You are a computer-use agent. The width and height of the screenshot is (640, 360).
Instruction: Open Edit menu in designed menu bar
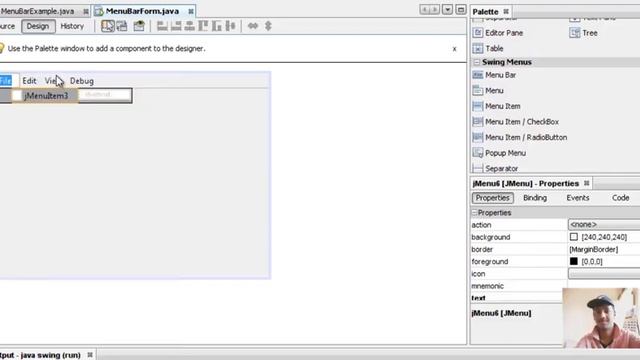[29, 81]
